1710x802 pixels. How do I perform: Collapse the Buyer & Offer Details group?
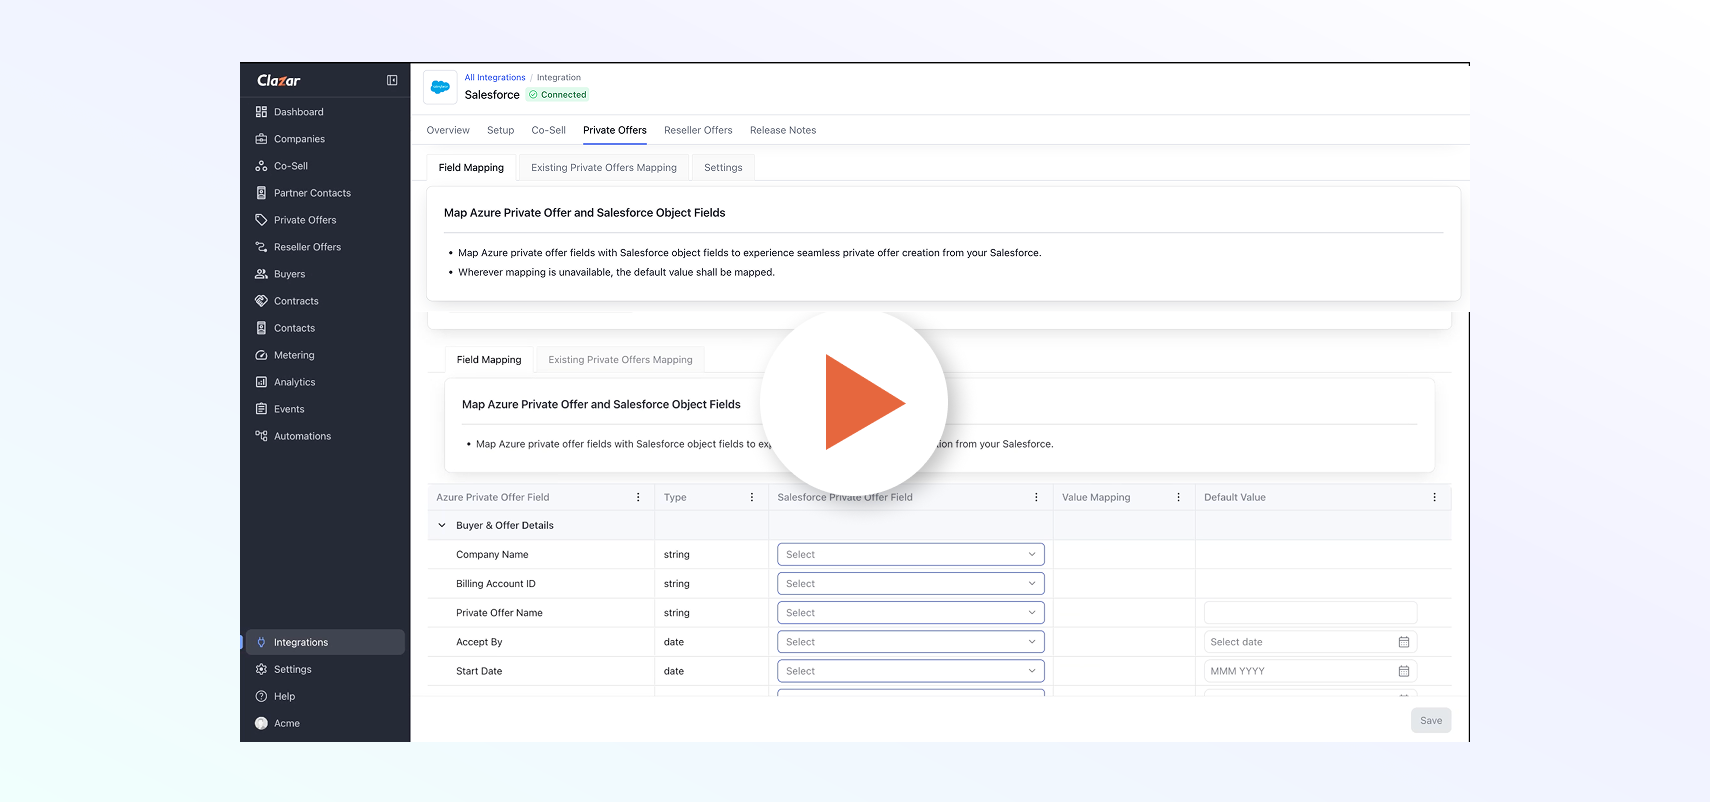[442, 525]
